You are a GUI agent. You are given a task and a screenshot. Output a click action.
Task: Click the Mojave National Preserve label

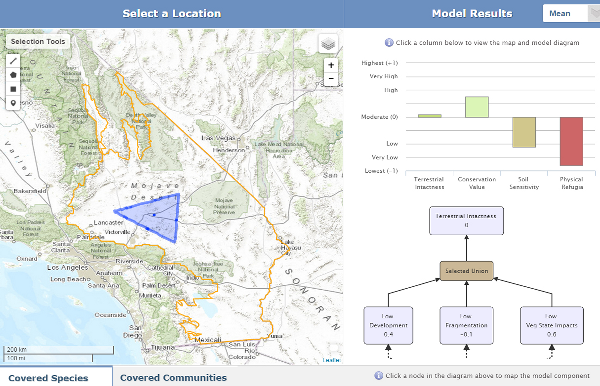(x=224, y=206)
